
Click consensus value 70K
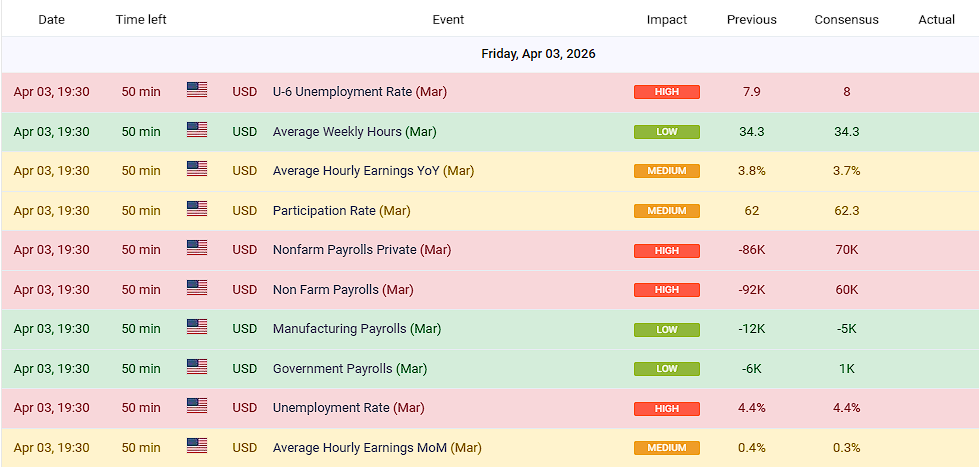point(847,250)
